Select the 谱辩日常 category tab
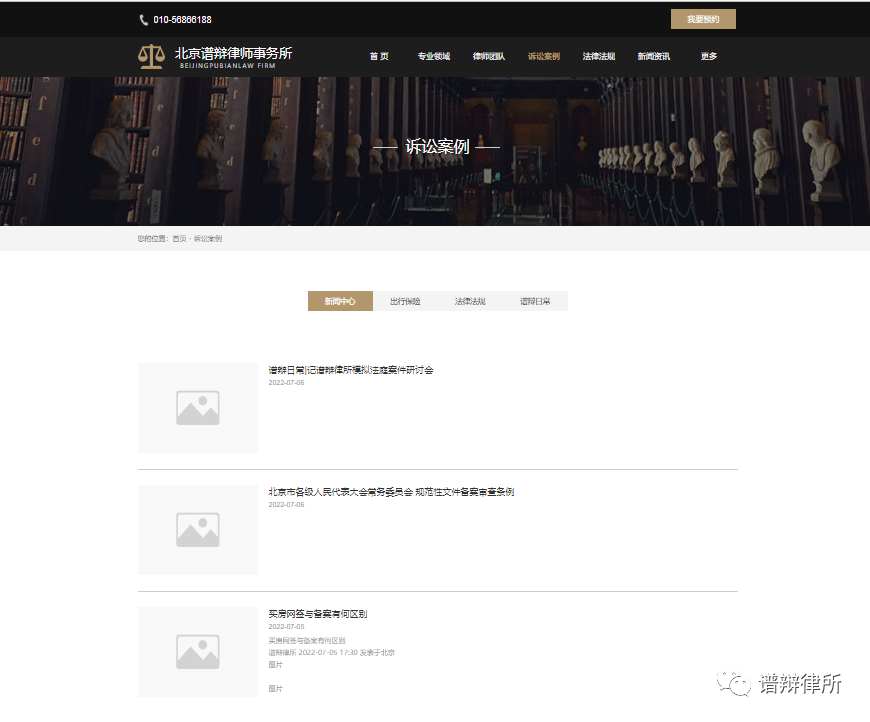Screen dimensions: 870x722 535,301
